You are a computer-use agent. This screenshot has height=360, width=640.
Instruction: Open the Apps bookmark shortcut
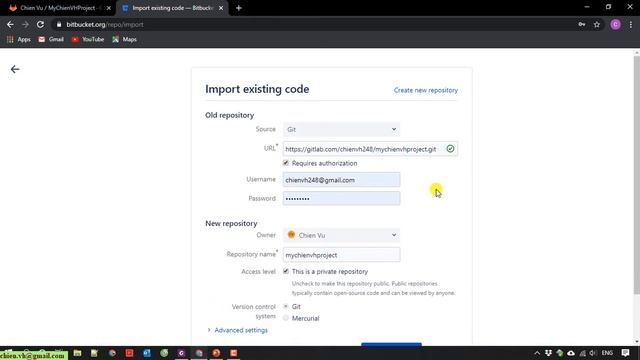tap(19, 39)
